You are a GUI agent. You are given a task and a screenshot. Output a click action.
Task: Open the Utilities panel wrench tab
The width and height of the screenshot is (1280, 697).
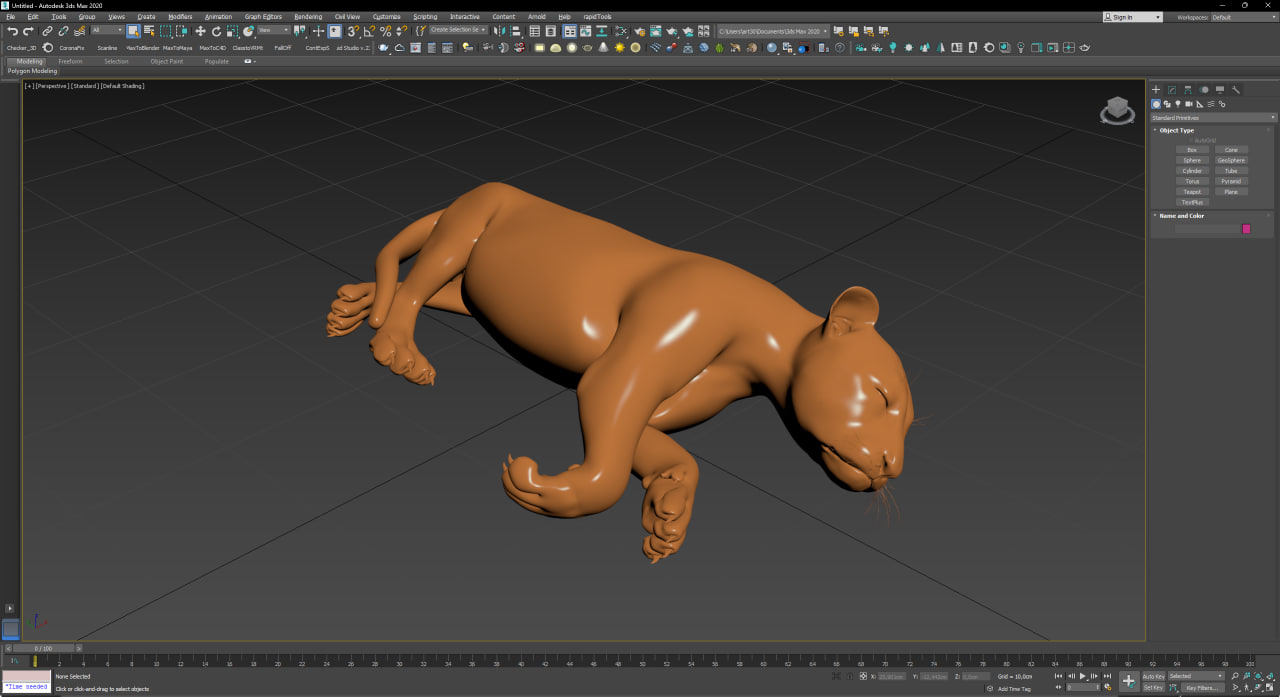pos(1236,90)
